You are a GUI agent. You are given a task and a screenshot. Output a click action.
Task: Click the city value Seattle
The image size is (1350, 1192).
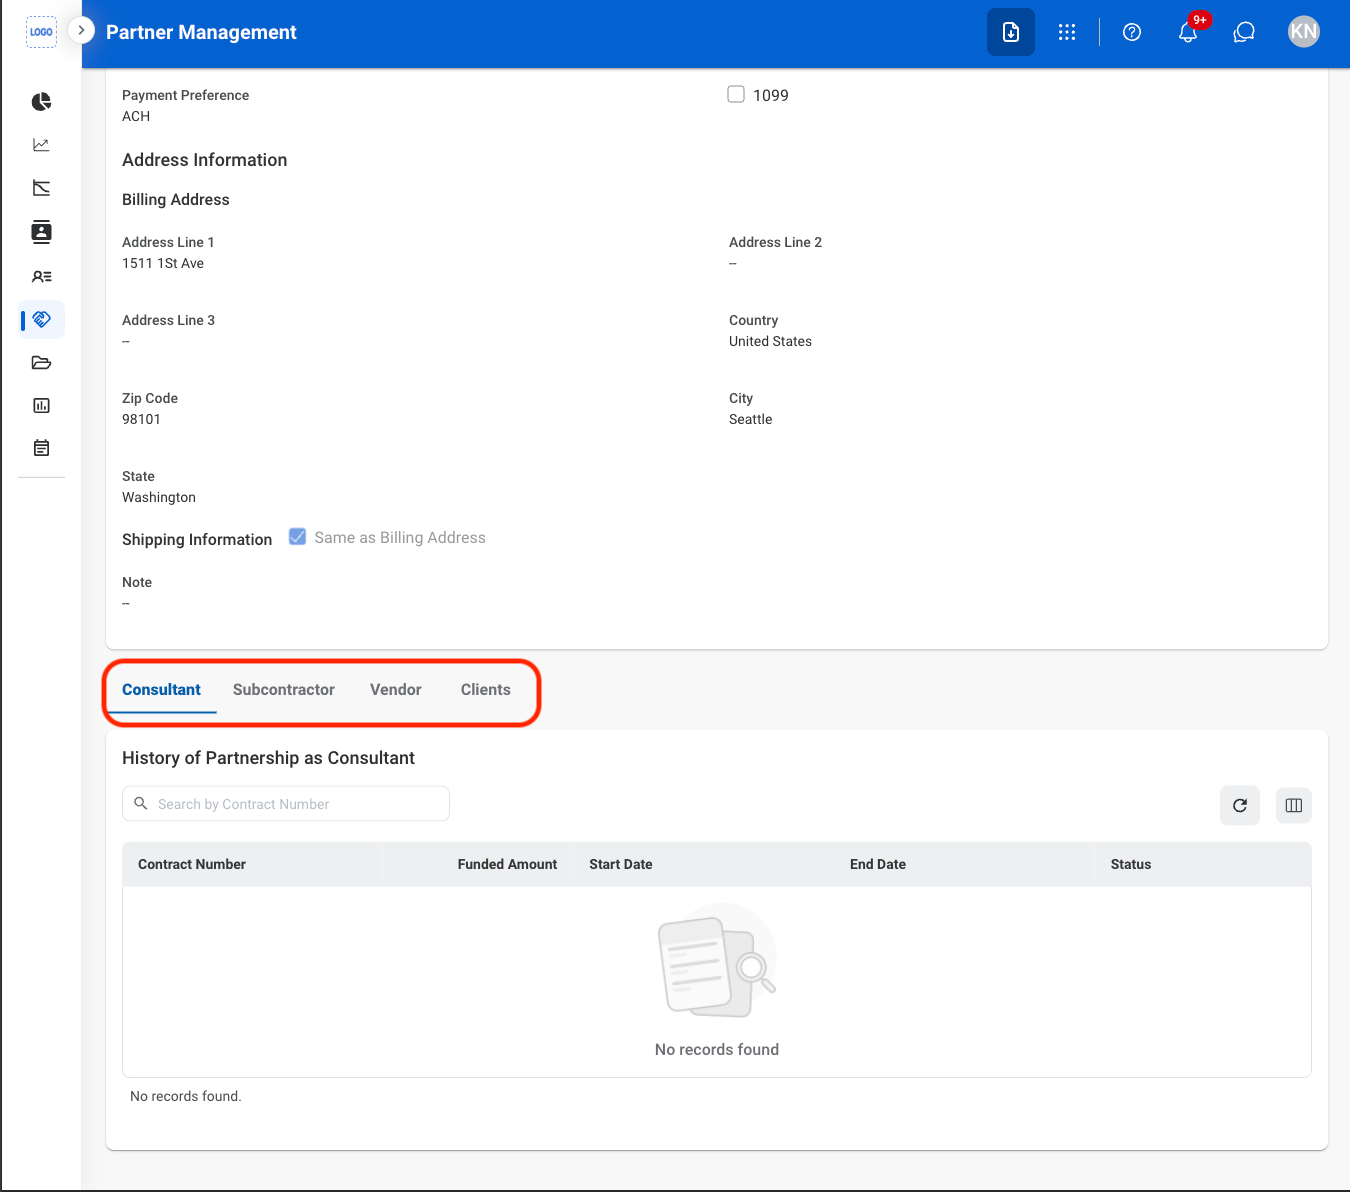point(750,419)
